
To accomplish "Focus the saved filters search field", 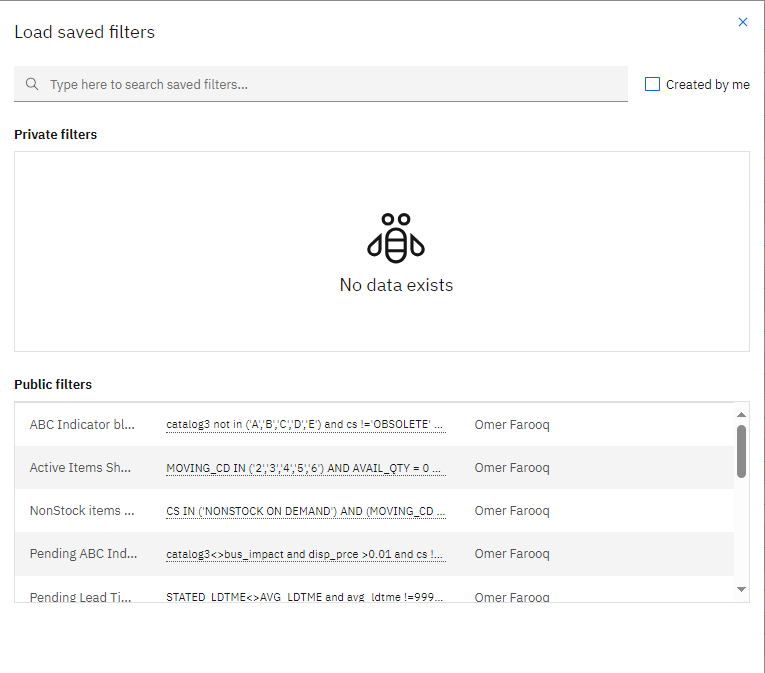I will [x=330, y=85].
